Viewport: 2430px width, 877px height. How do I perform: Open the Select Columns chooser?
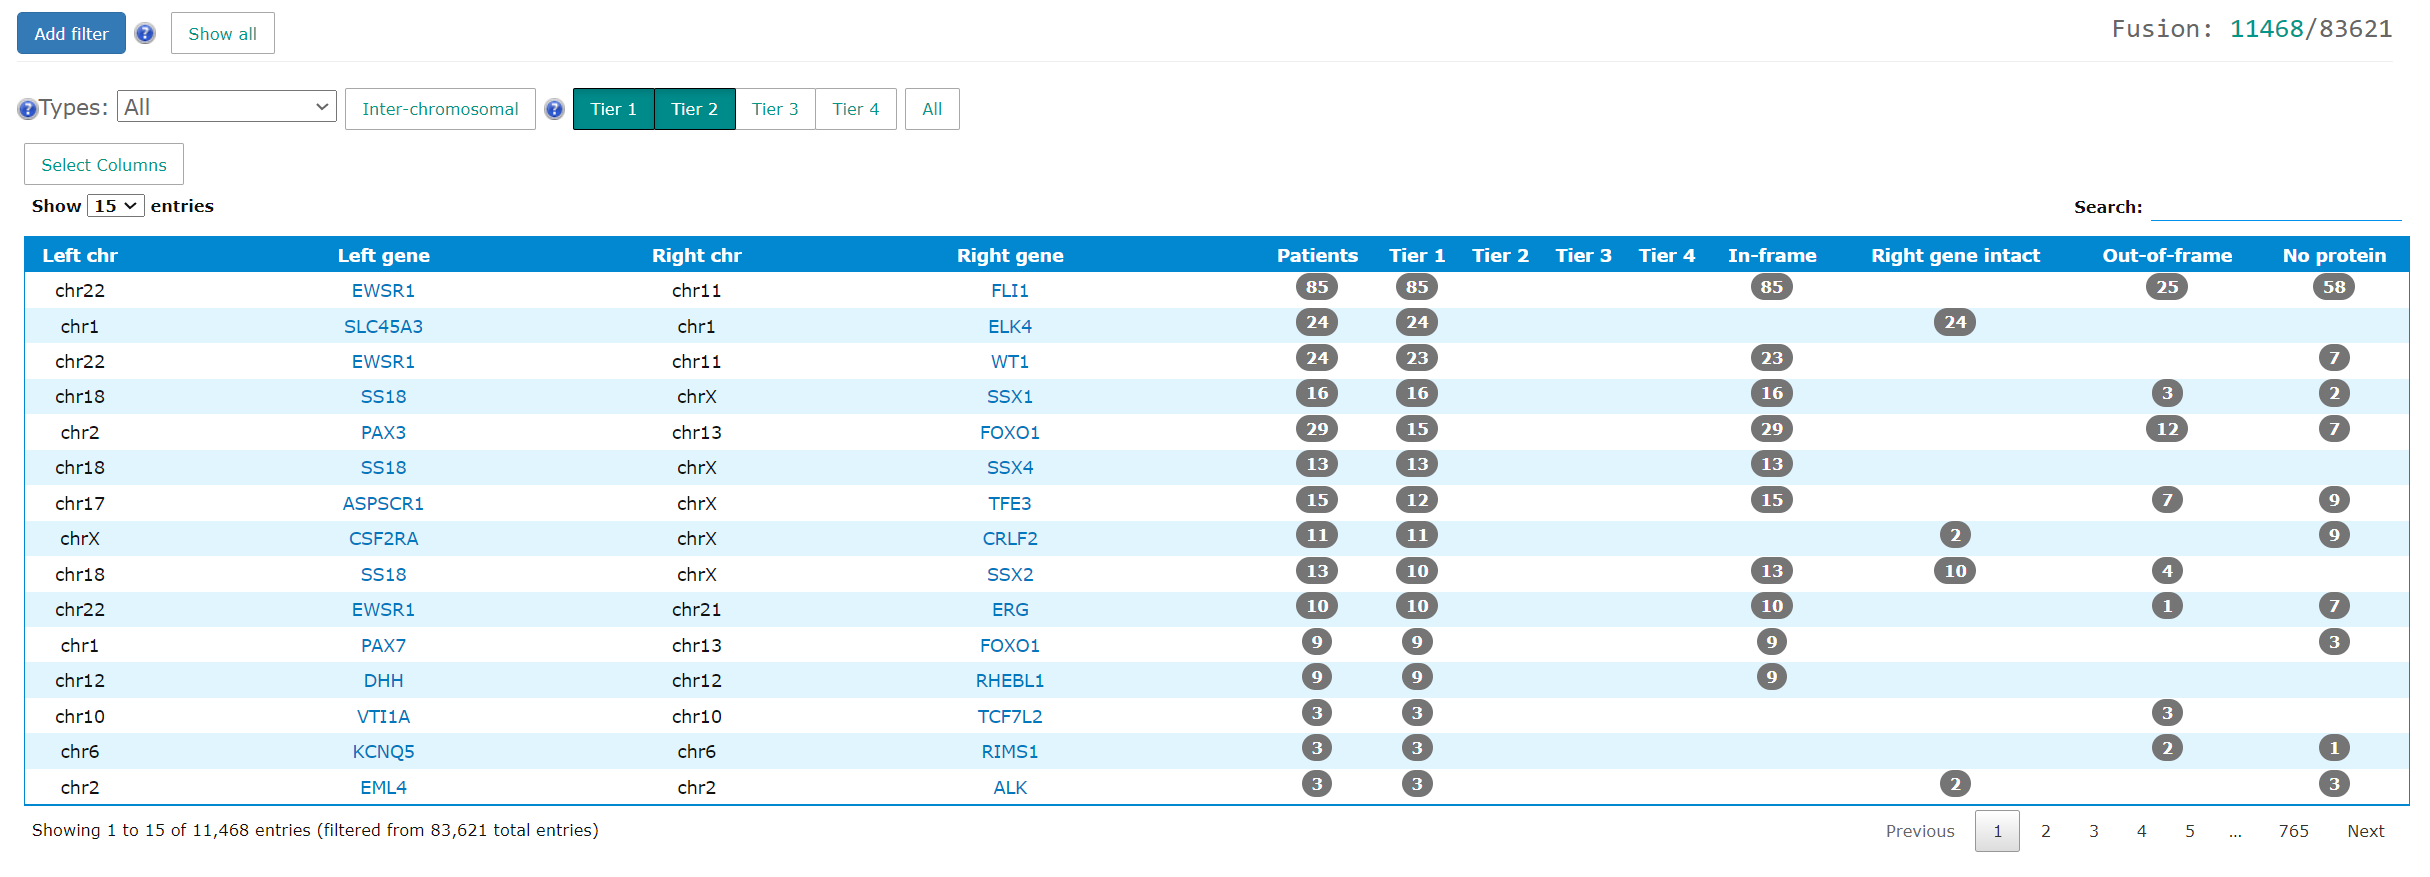click(104, 164)
